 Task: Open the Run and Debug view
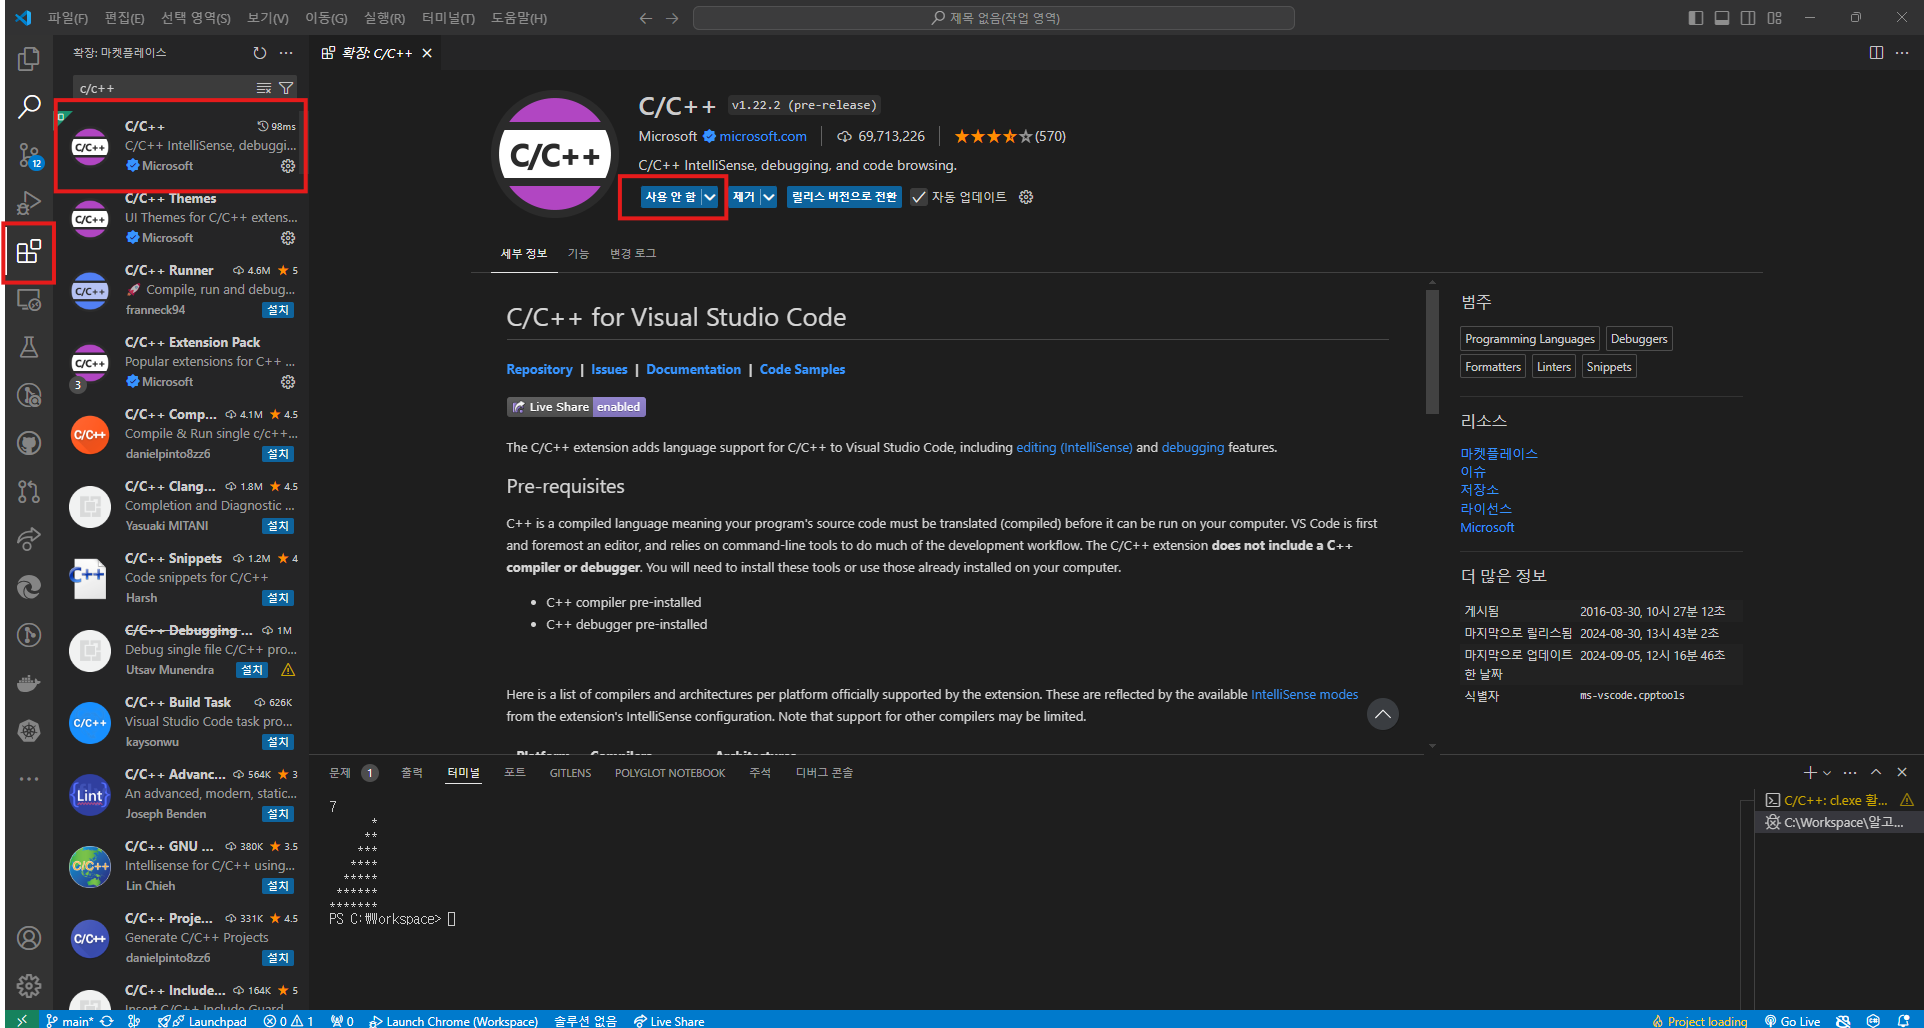(29, 203)
